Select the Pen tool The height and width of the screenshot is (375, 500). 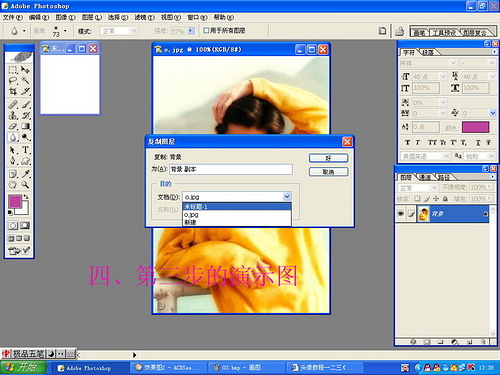(x=13, y=161)
